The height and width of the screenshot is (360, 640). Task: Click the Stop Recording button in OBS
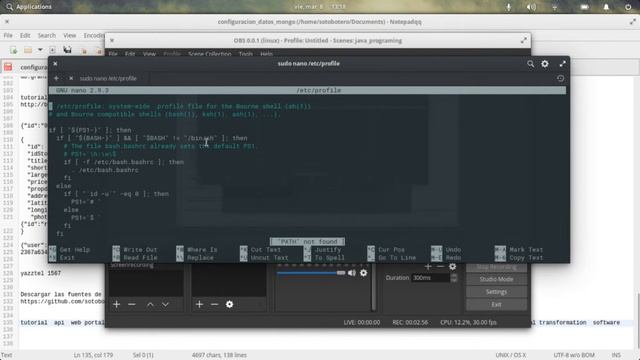pyautogui.click(x=496, y=267)
